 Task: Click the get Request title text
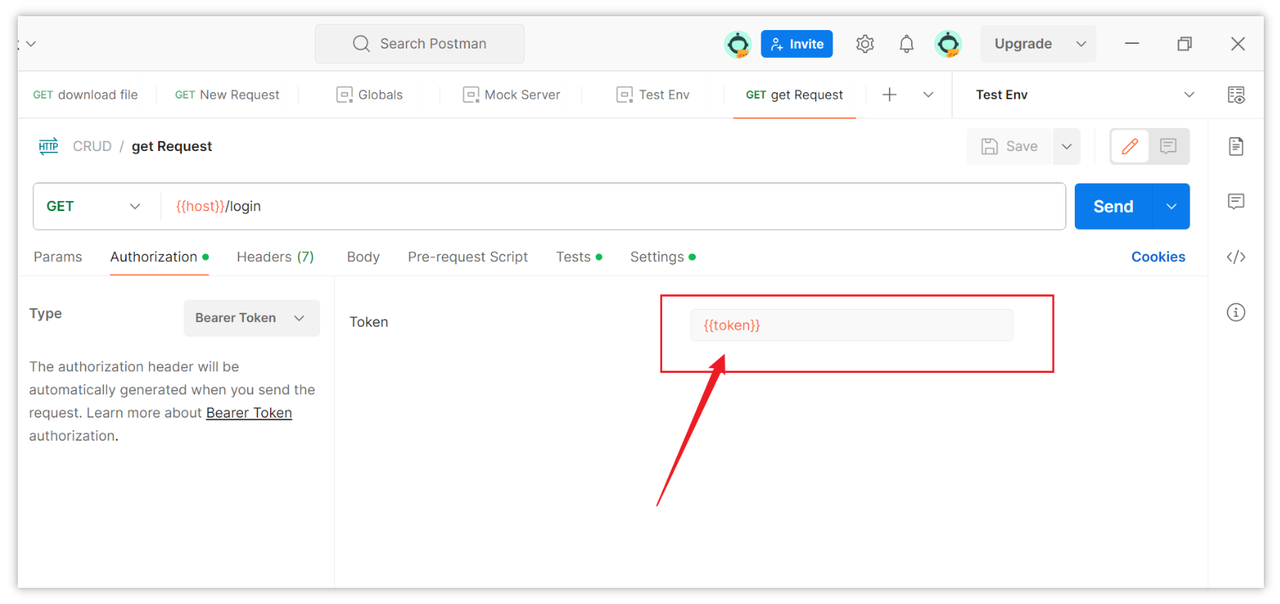[172, 146]
